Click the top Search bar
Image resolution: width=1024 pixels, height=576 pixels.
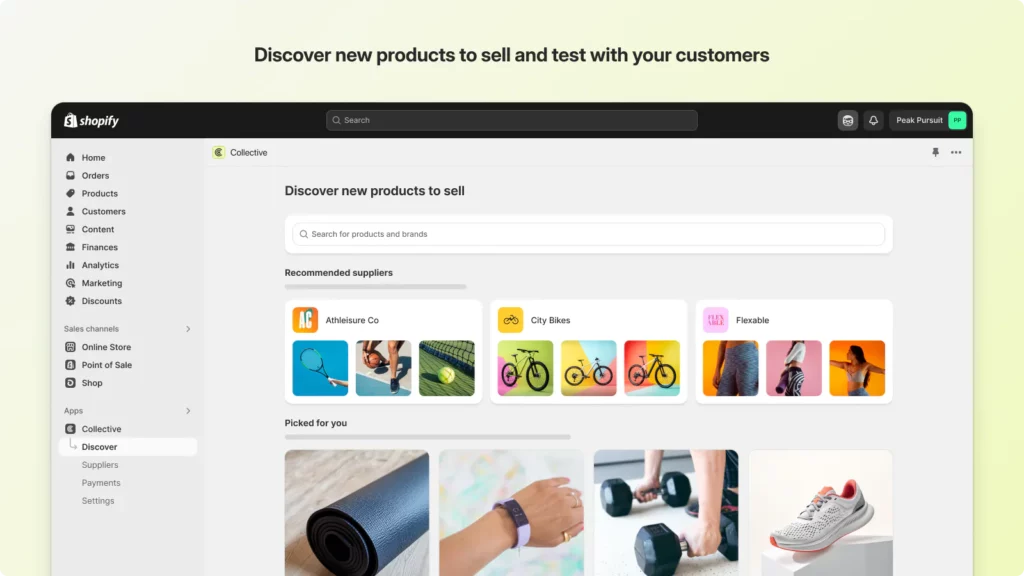click(x=512, y=120)
